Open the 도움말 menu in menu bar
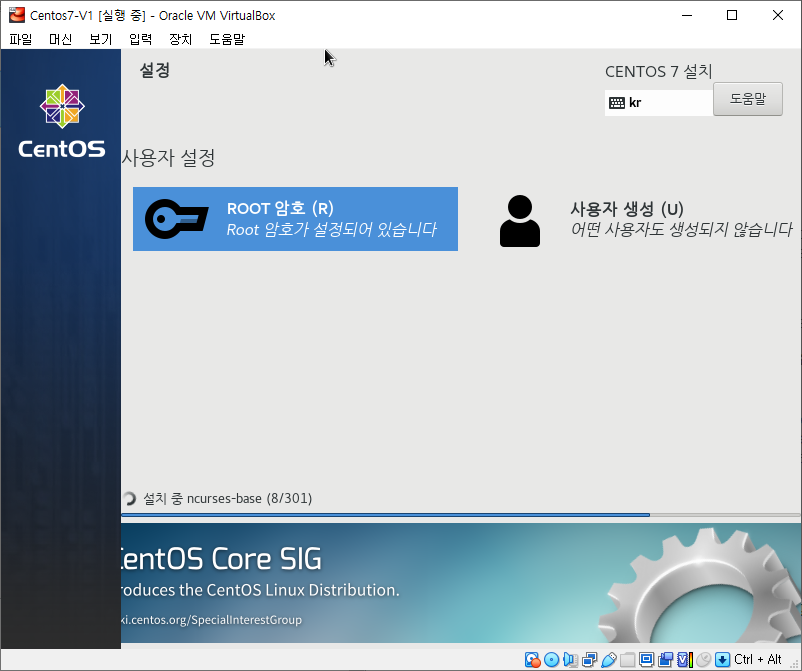This screenshot has width=802, height=671. click(x=227, y=39)
